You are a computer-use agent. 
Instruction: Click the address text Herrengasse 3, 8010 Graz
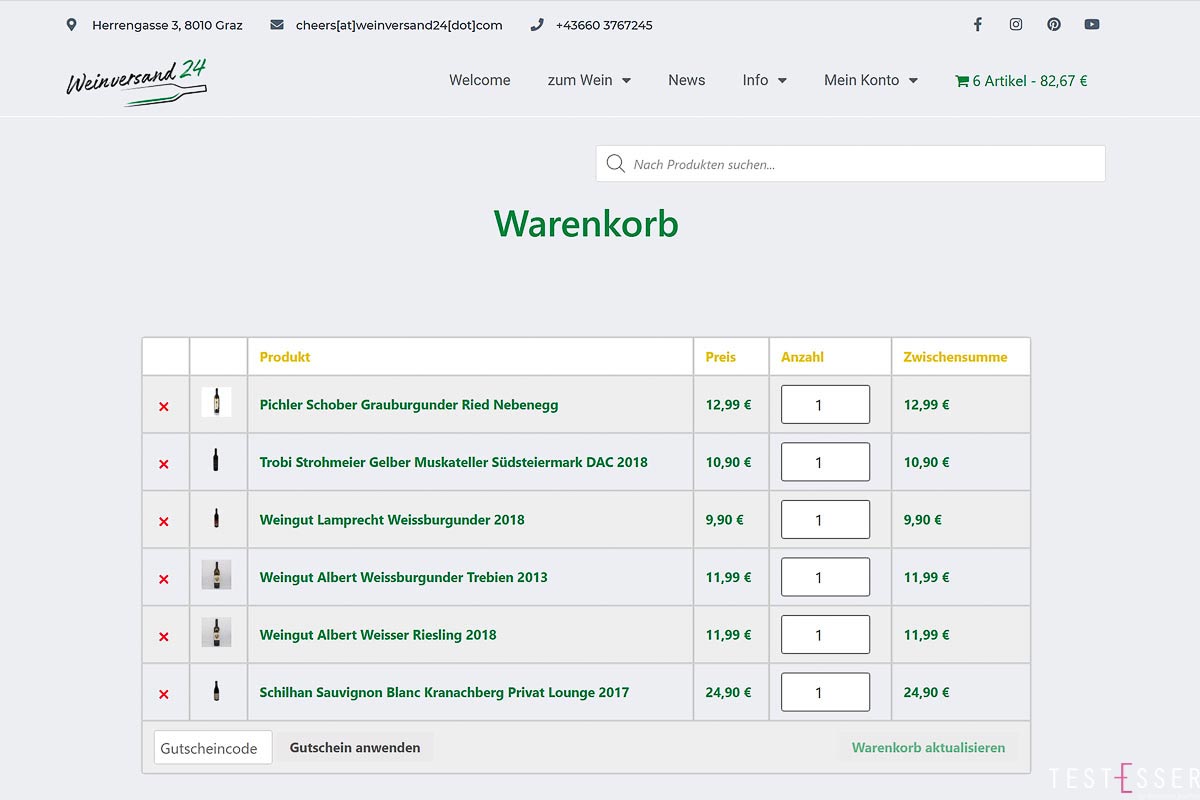(167, 25)
